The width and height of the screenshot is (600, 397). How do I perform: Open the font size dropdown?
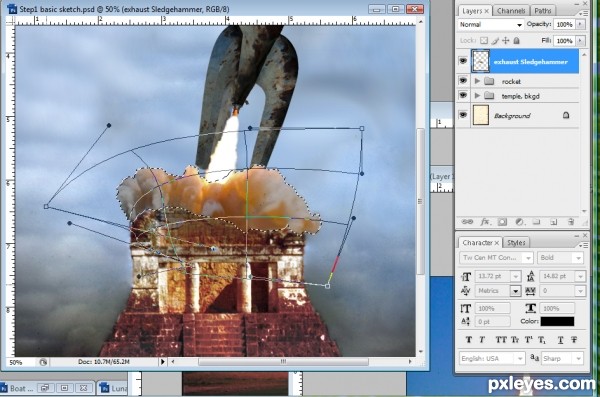(x=515, y=276)
